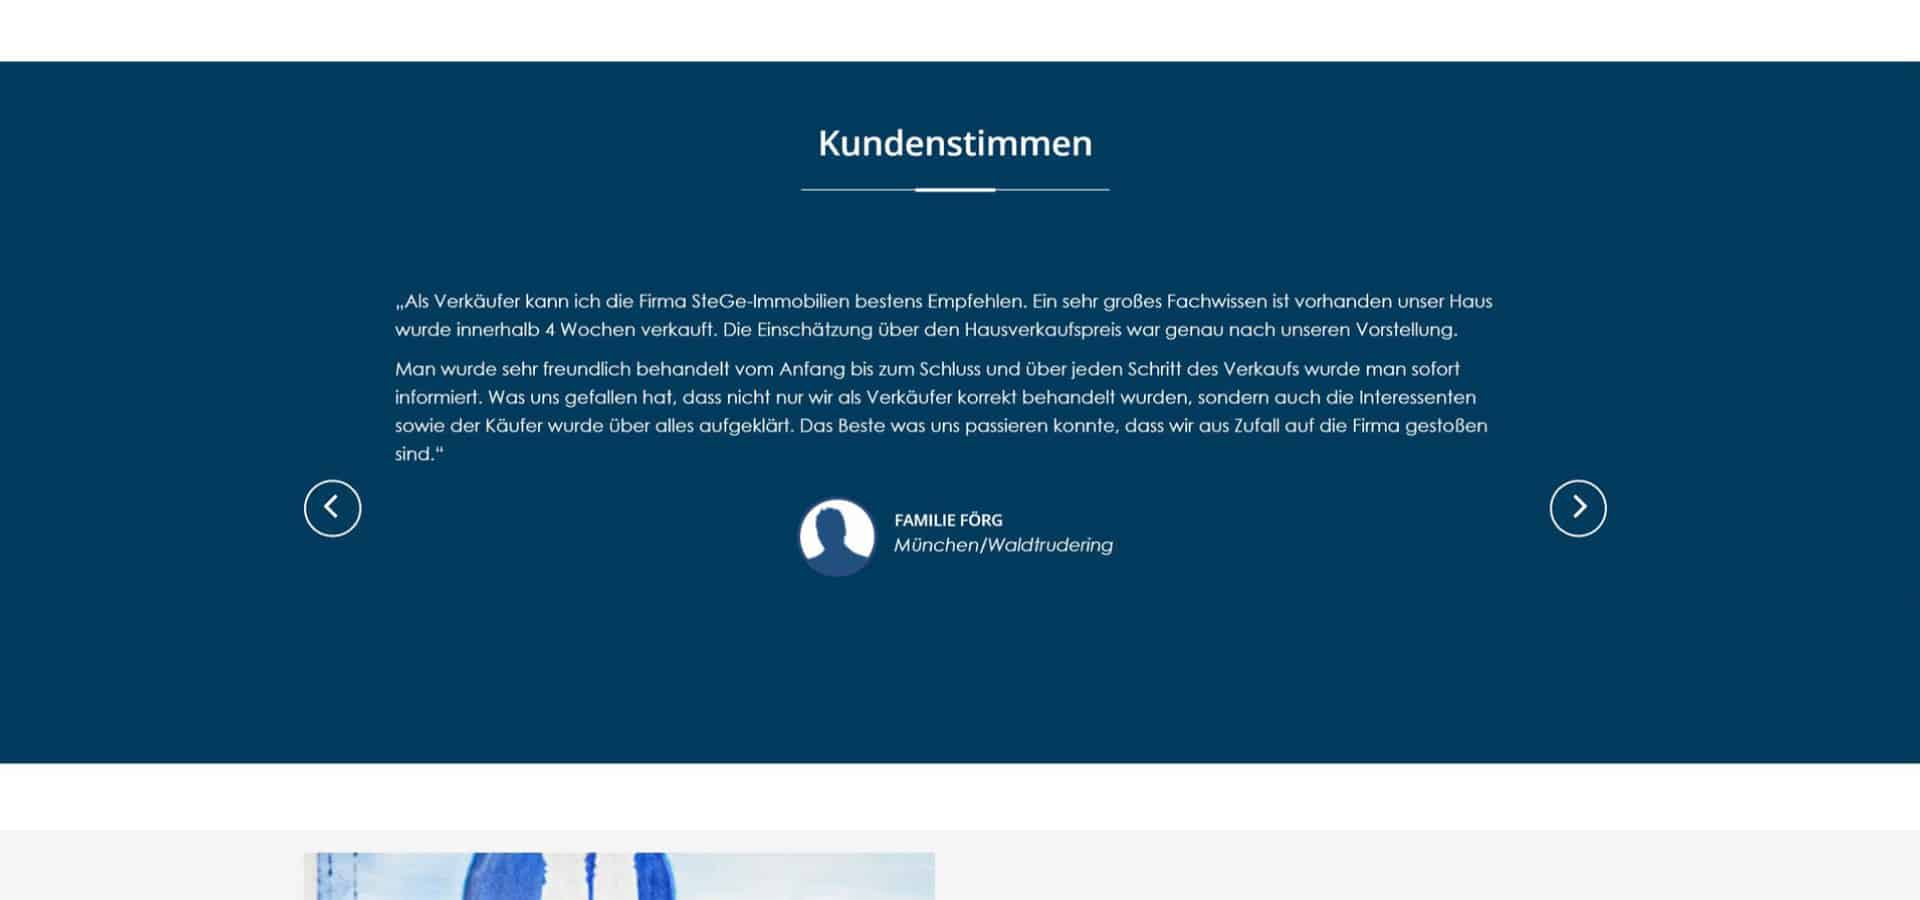Screen dimensions: 1920x900
Task: Go to the previous testimonial with left arrow
Action: coord(332,508)
